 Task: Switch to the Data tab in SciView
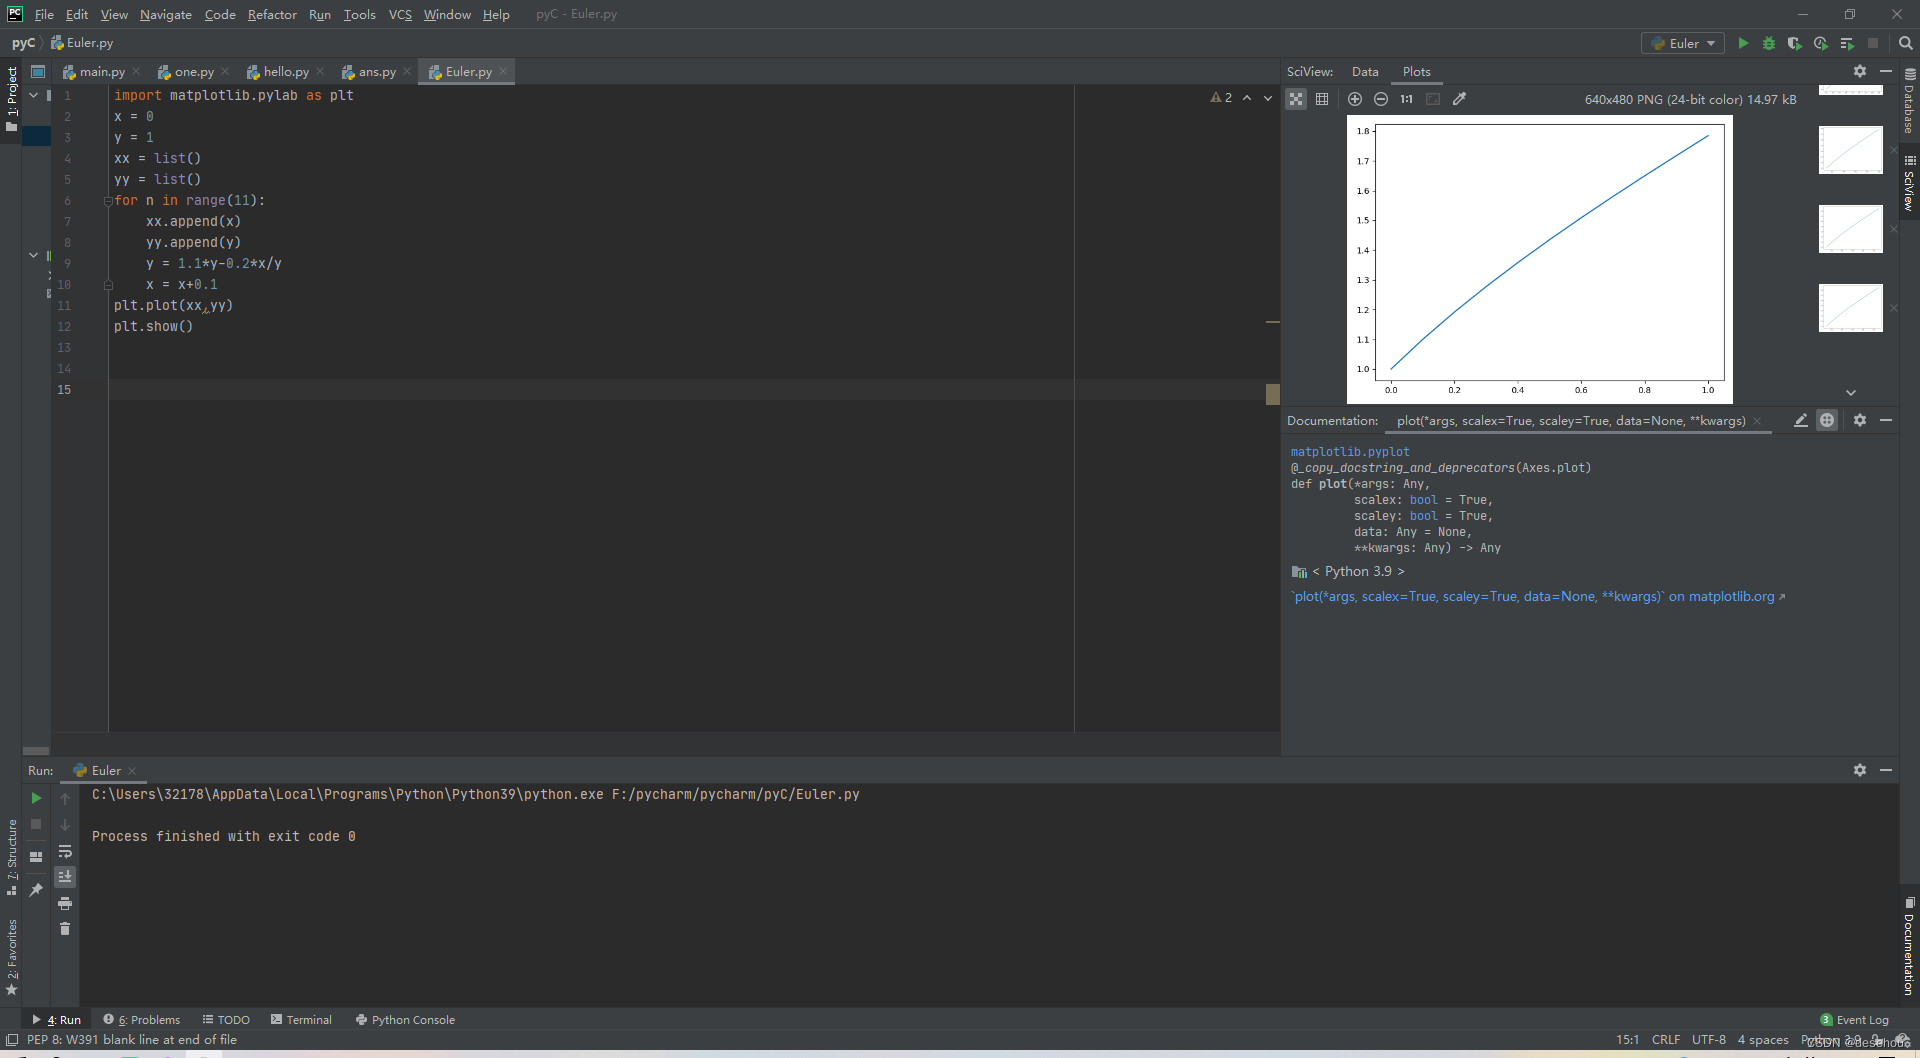coord(1365,71)
